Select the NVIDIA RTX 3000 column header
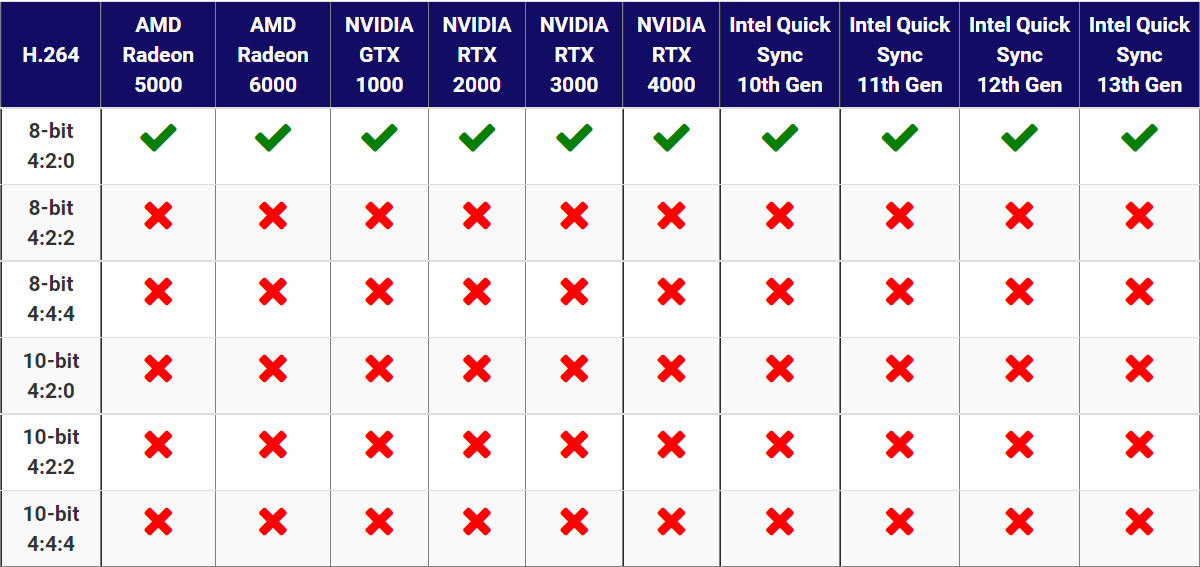The height and width of the screenshot is (567, 1200). 574,54
